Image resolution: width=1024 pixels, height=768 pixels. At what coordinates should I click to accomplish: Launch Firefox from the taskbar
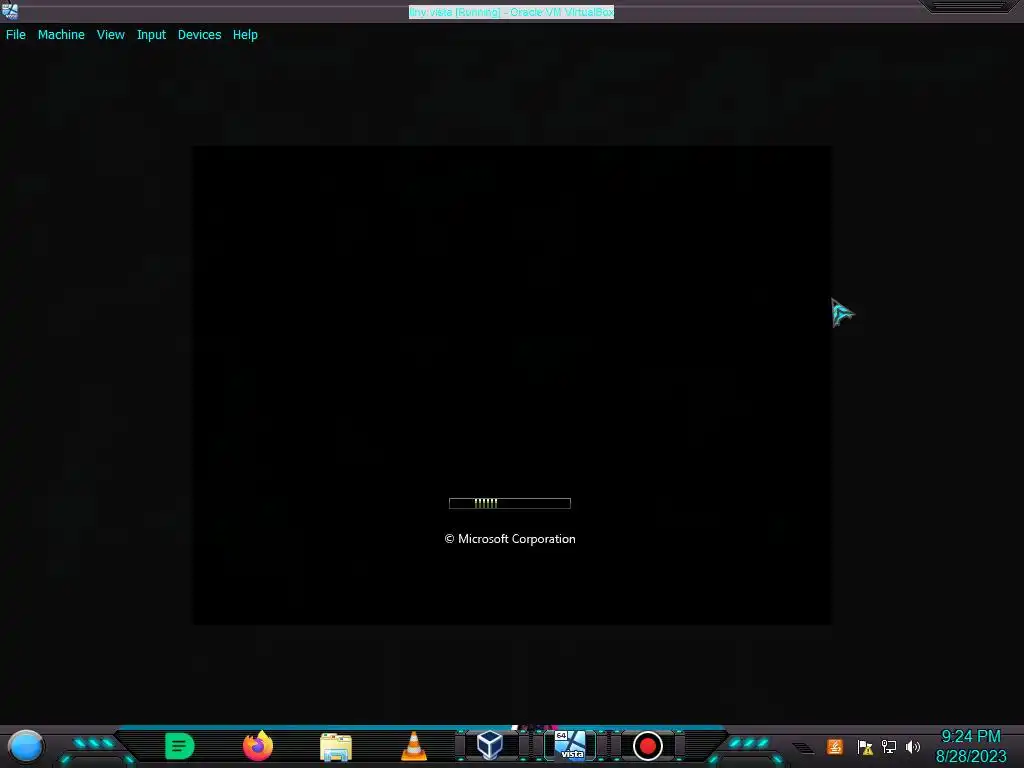[258, 746]
